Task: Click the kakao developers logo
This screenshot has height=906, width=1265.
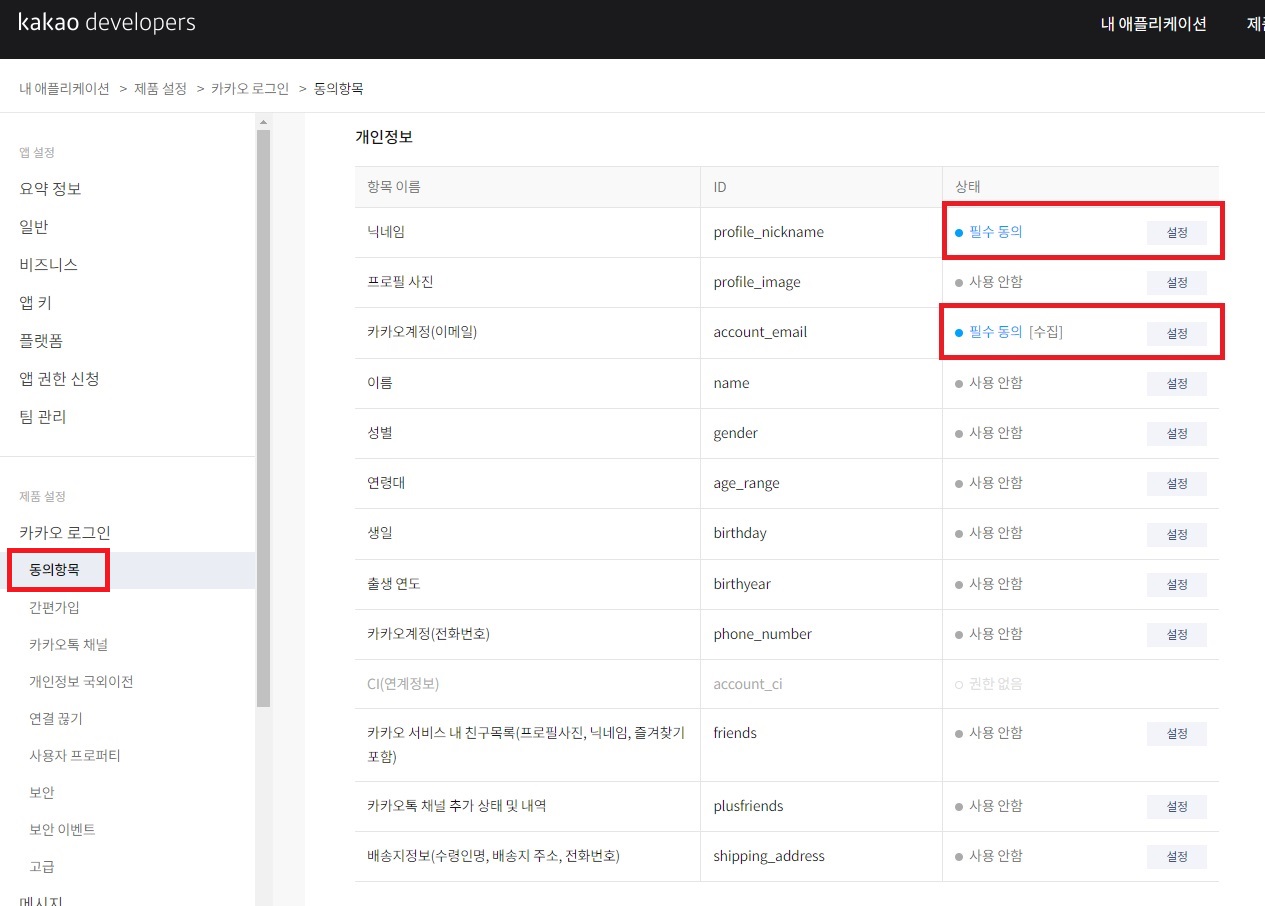Action: pos(107,22)
